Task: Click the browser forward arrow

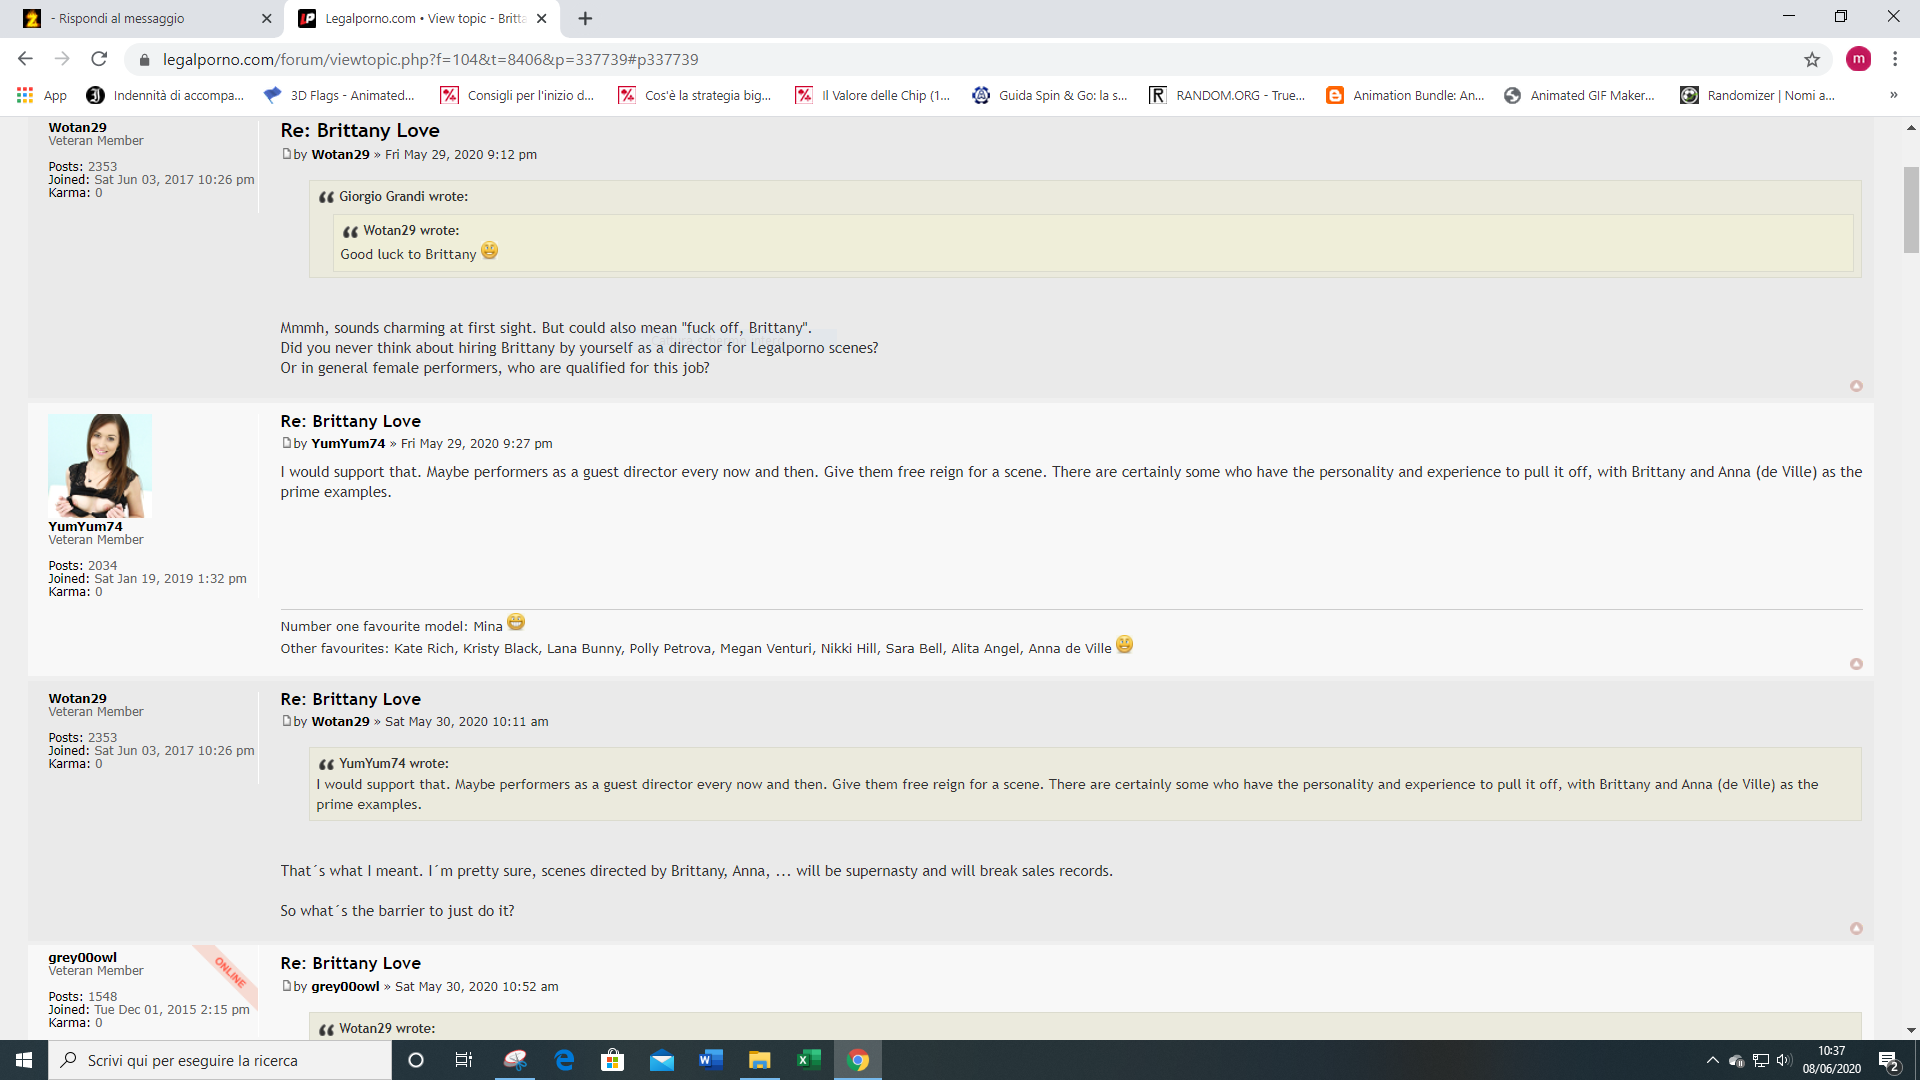Action: (x=62, y=59)
